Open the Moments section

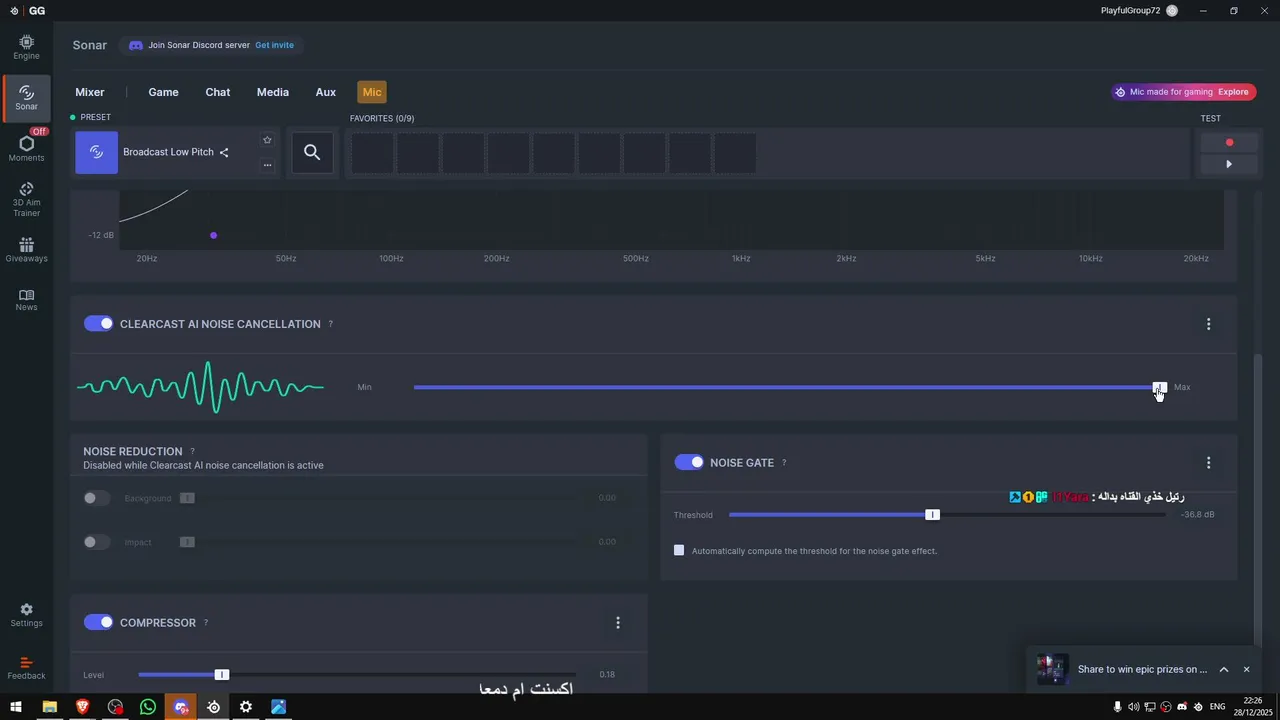click(x=26, y=146)
